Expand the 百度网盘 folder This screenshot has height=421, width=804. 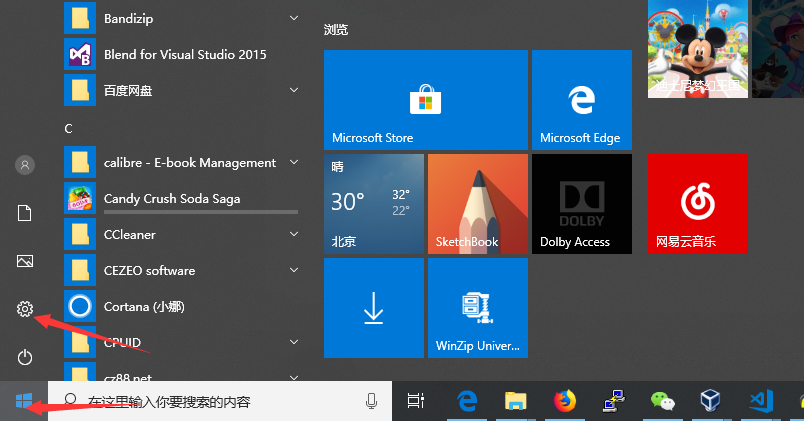pyautogui.click(x=294, y=90)
